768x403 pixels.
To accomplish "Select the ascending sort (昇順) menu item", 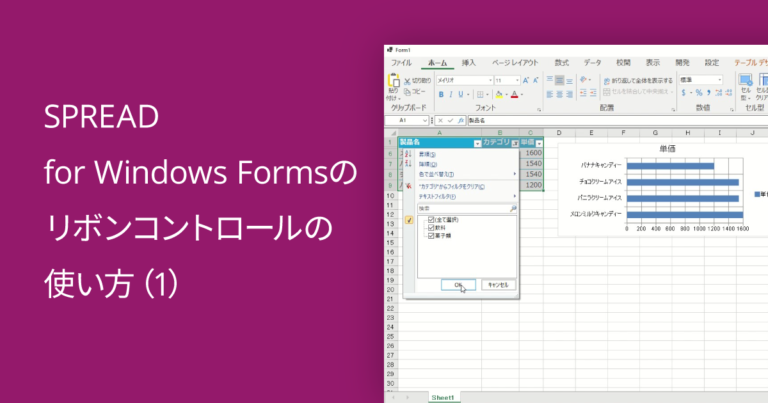I will click(461, 154).
